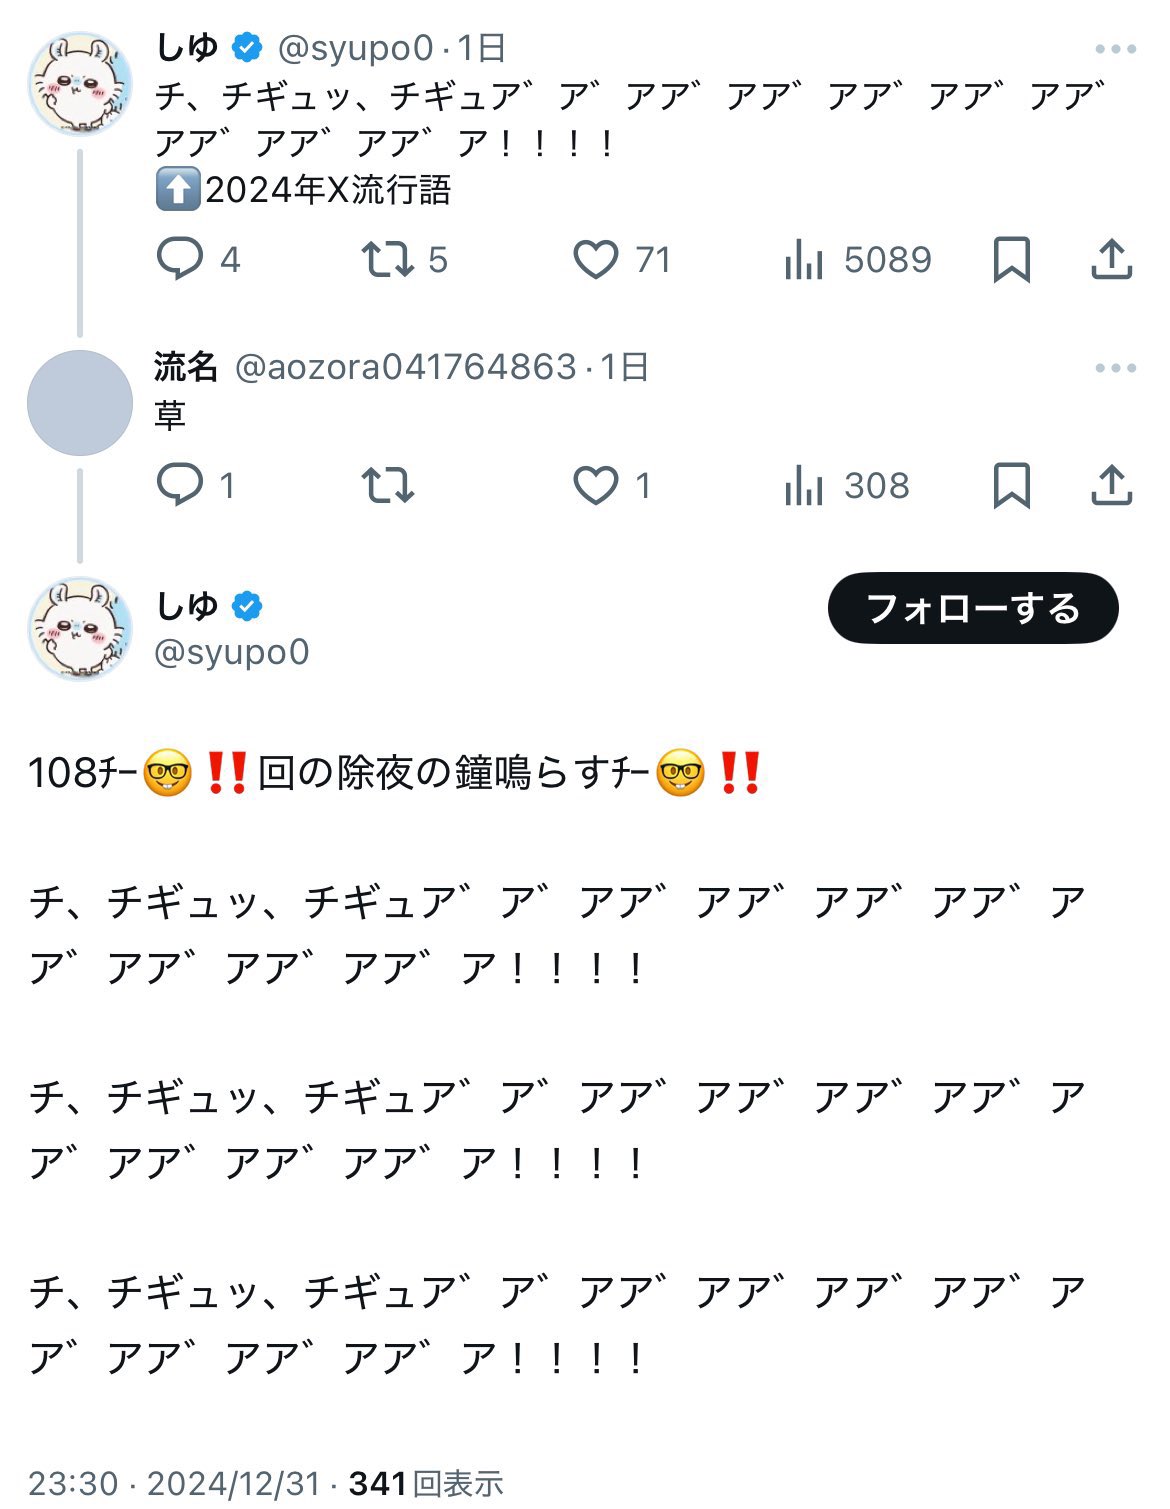Image resolution: width=1170 pixels, height=1509 pixels.
Task: Open more options on 流名's comment
Action: (1115, 368)
